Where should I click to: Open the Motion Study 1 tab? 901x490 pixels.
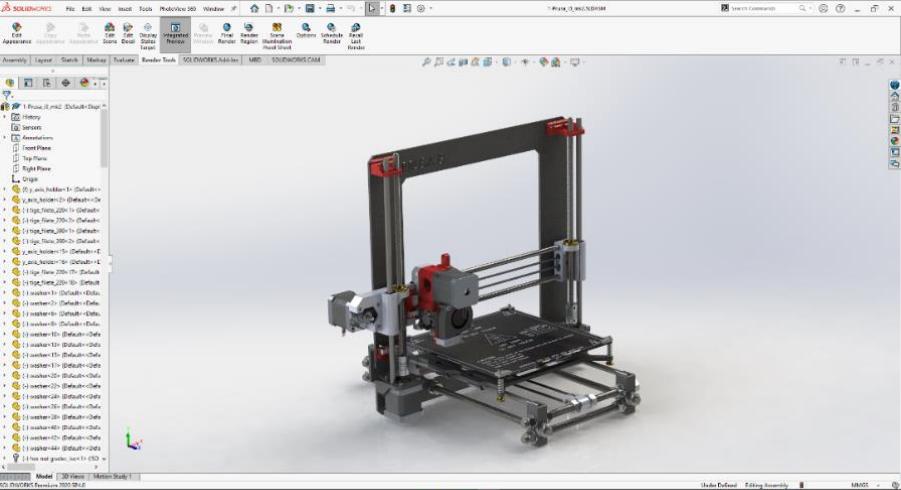(x=111, y=477)
